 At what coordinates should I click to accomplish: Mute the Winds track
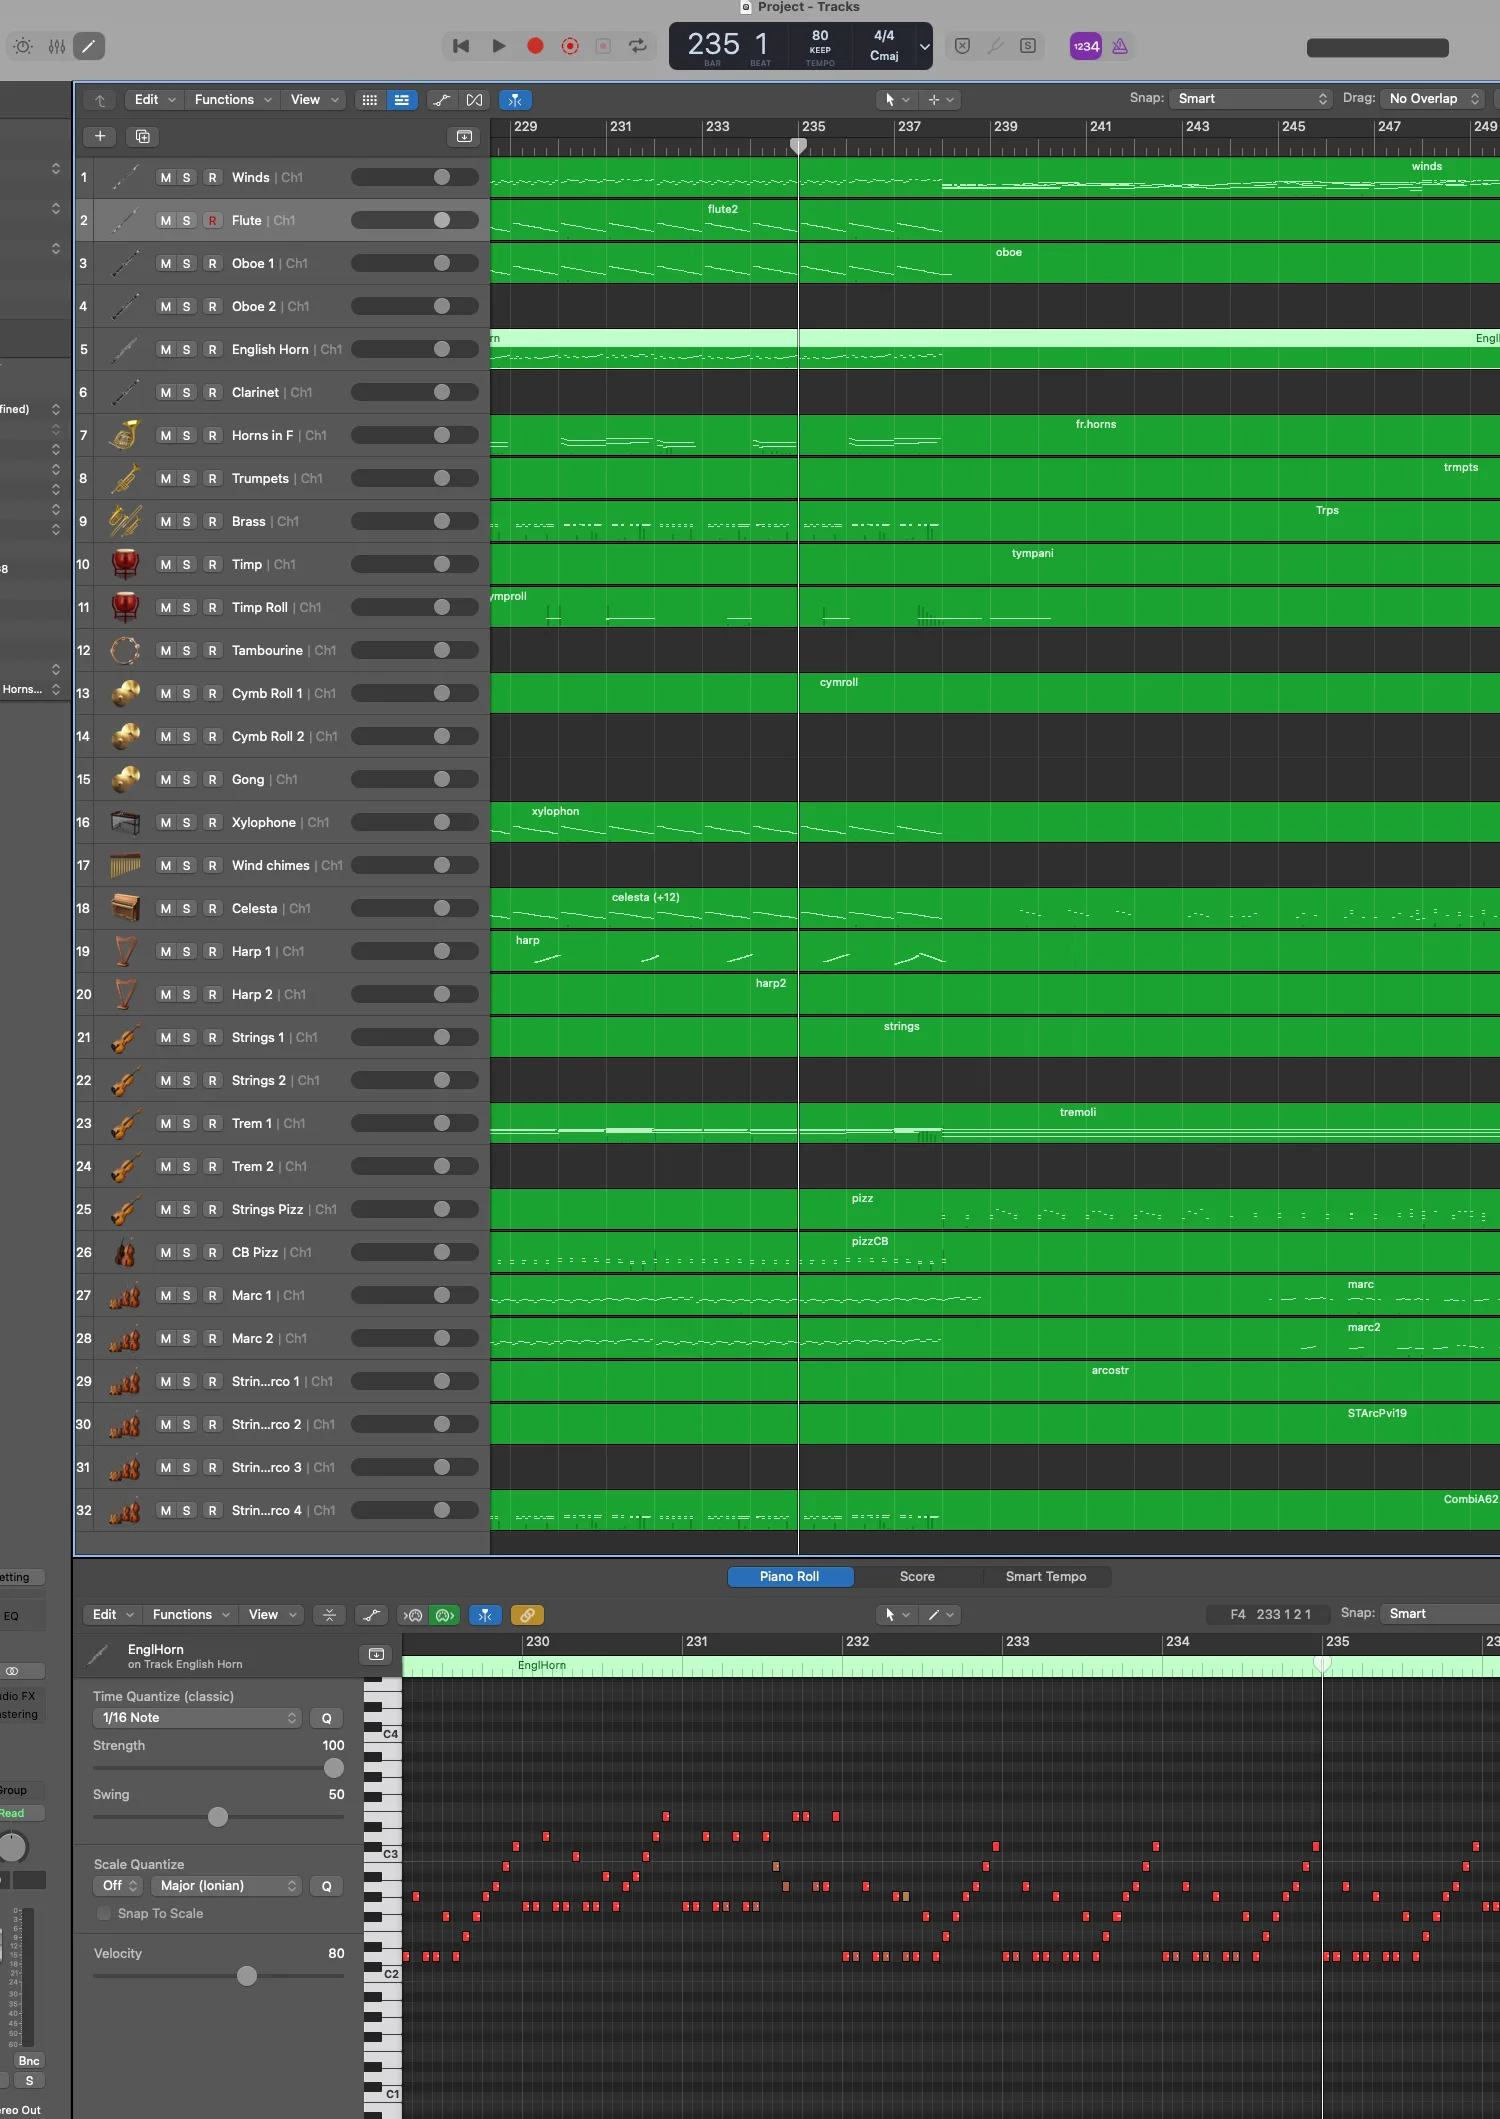coord(165,178)
